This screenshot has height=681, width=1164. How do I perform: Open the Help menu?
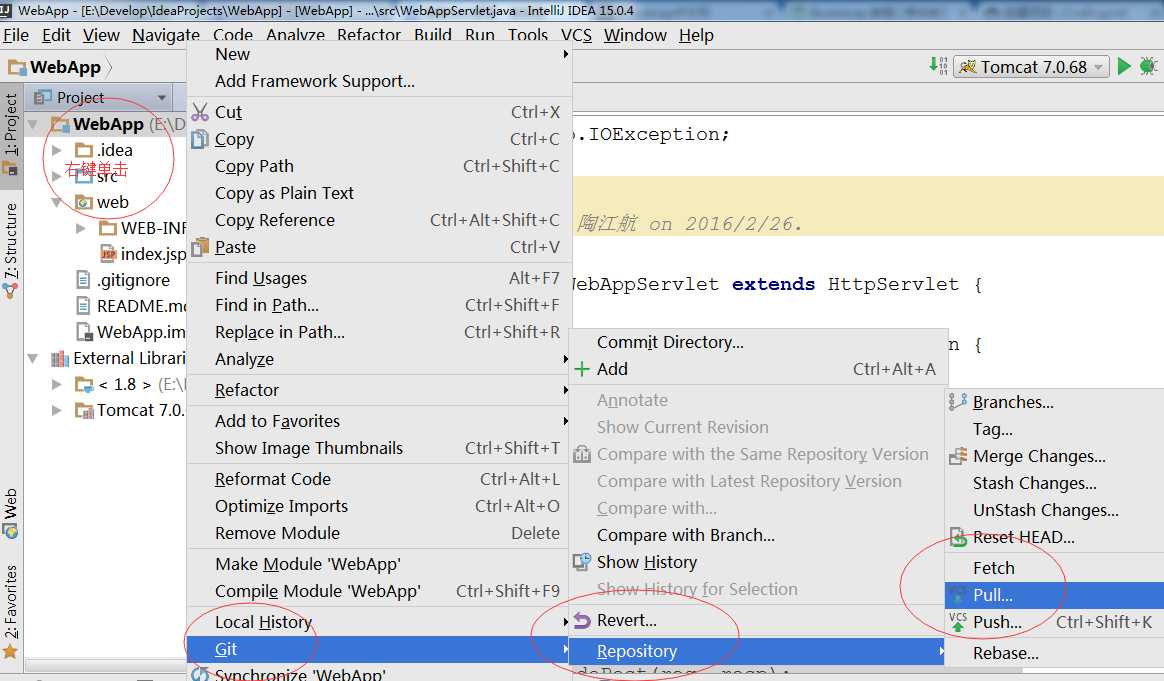point(696,35)
